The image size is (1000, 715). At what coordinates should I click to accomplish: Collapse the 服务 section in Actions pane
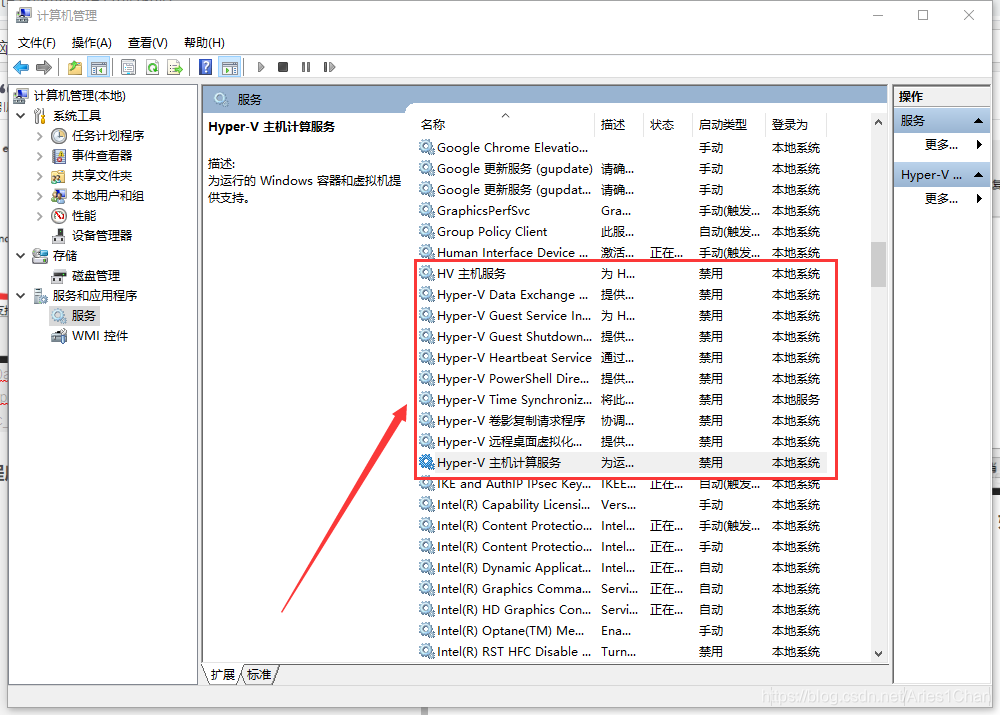pyautogui.click(x=978, y=121)
